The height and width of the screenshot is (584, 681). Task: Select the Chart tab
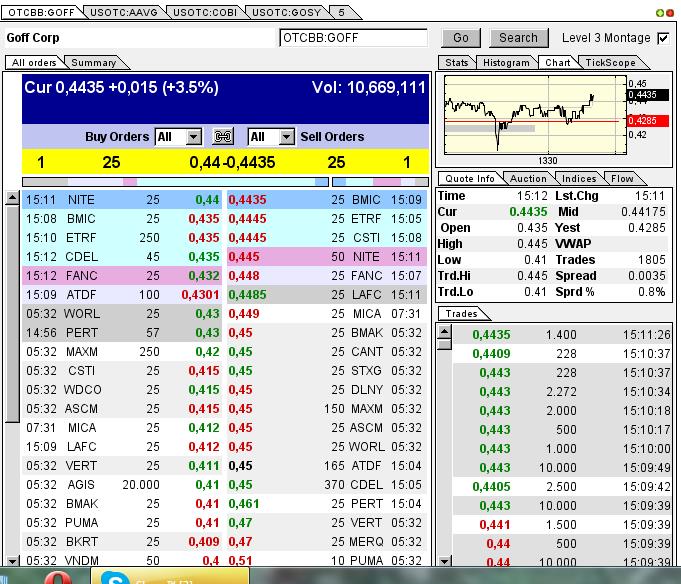point(558,63)
